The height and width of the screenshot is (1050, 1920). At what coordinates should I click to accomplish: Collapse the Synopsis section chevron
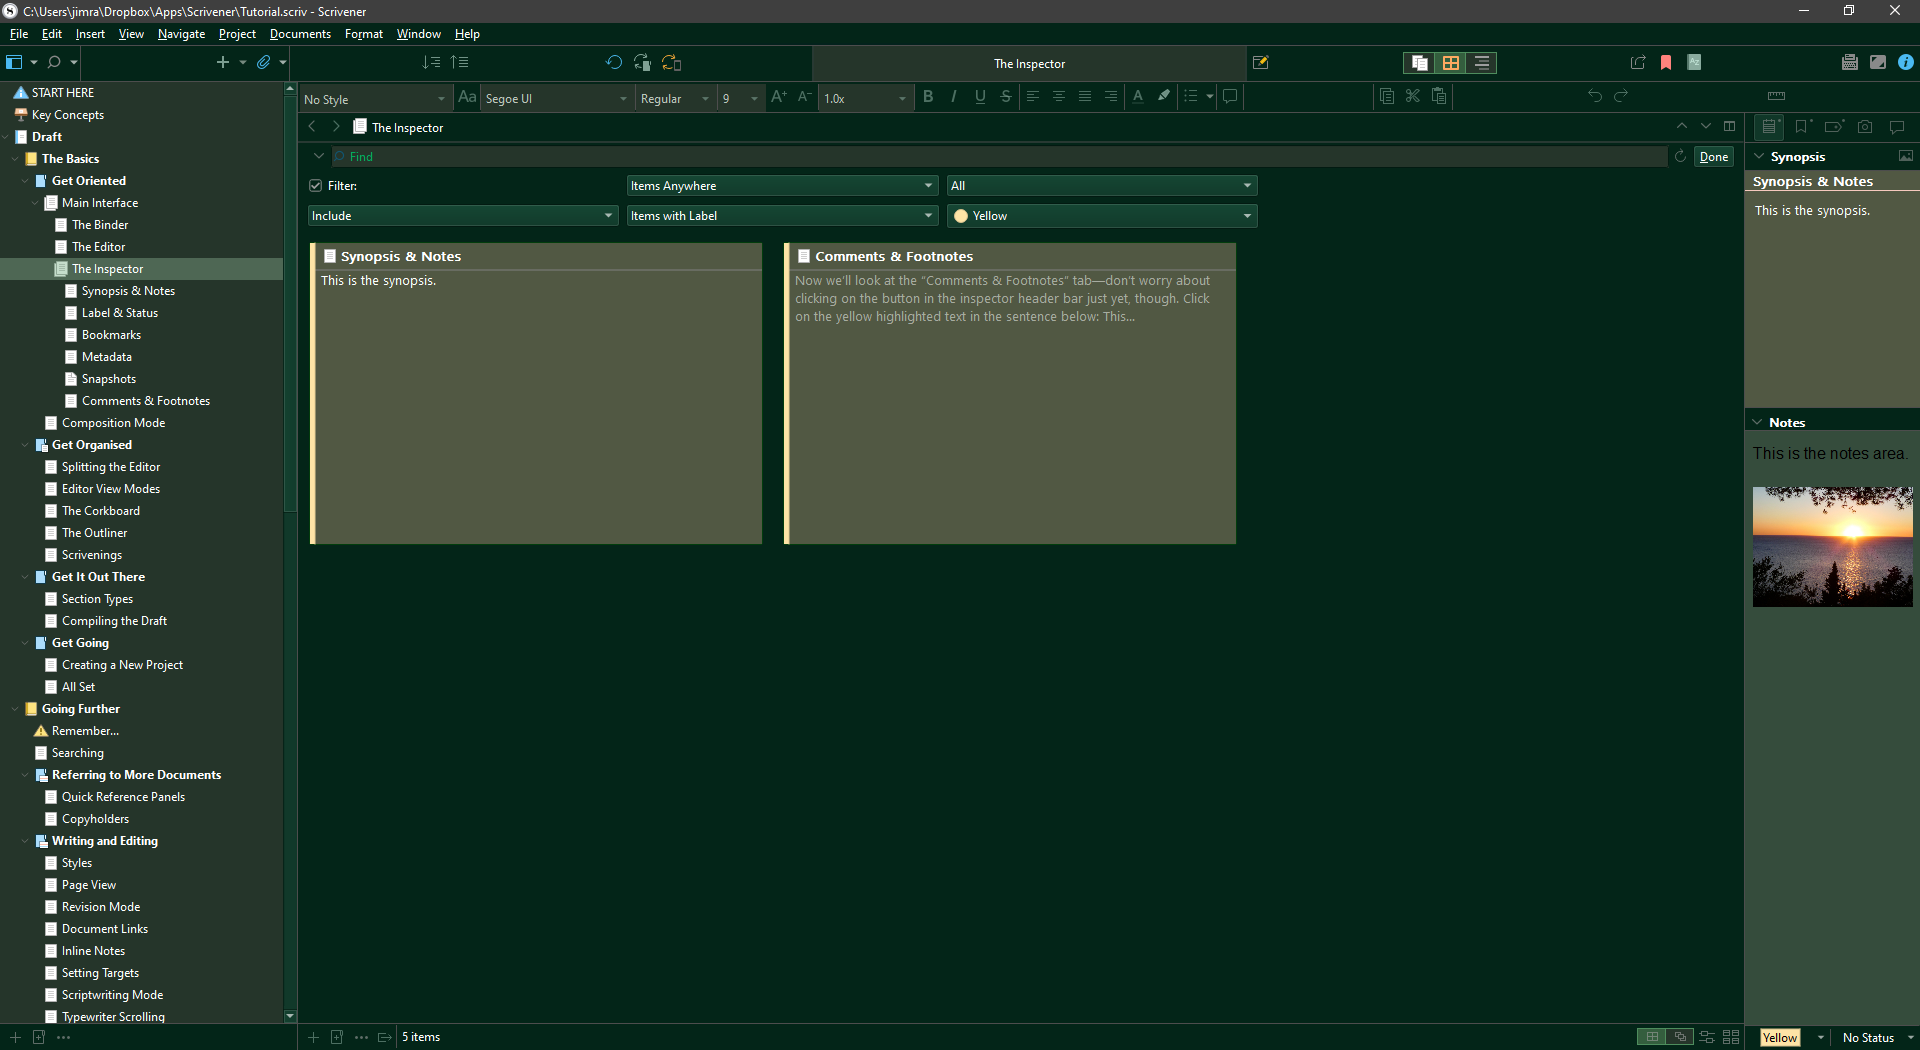[x=1758, y=157]
